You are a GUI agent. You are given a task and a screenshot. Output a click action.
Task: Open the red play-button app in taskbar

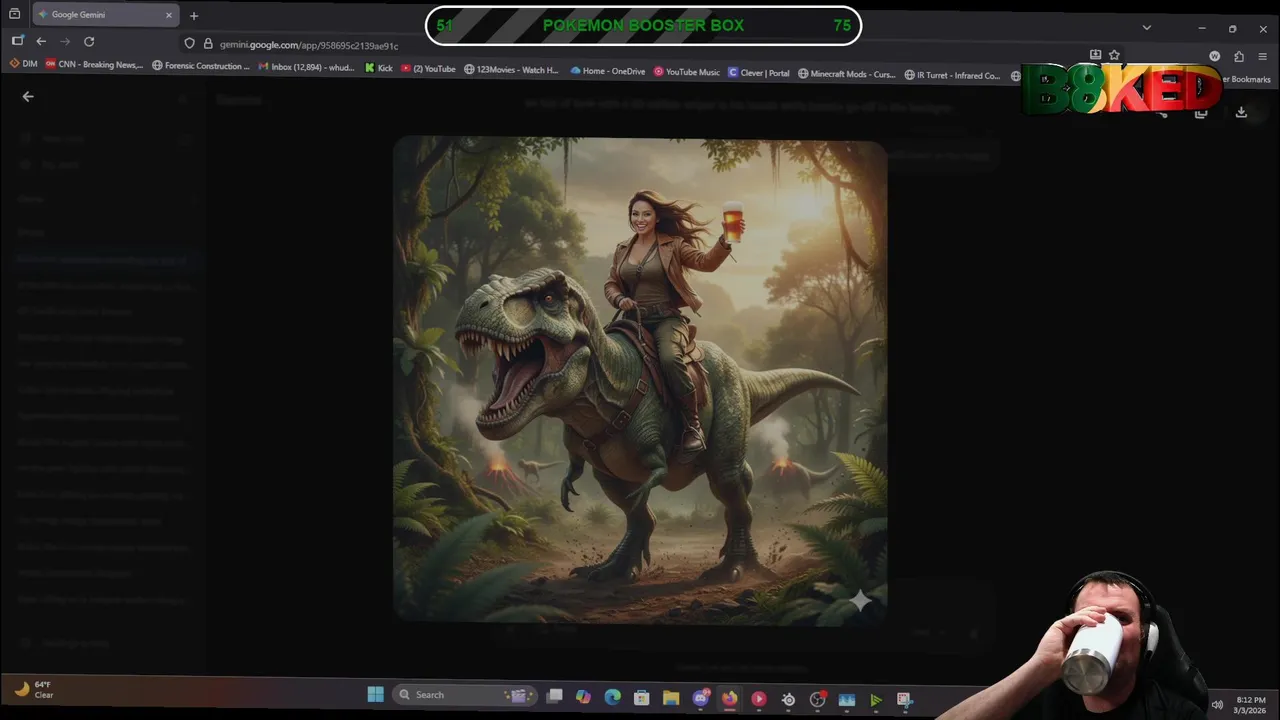pyautogui.click(x=759, y=699)
